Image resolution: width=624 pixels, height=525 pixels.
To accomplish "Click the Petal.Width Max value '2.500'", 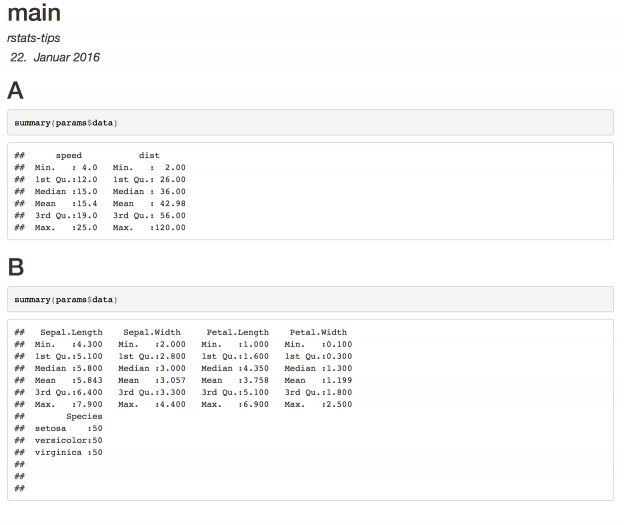I will 339,404.
